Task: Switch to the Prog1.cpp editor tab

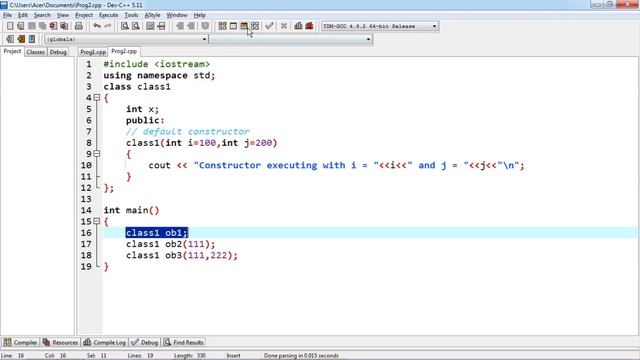Action: pos(93,52)
